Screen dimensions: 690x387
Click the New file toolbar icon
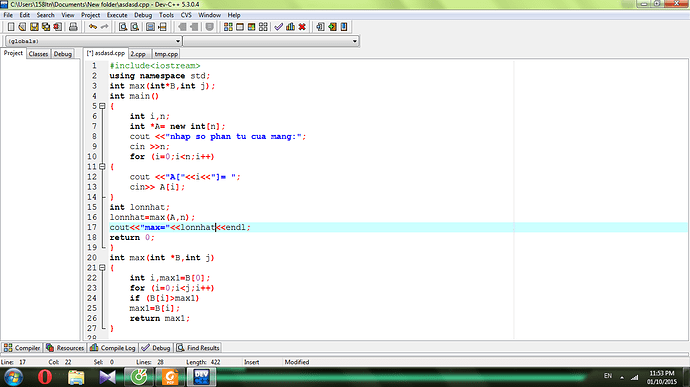click(x=11, y=27)
